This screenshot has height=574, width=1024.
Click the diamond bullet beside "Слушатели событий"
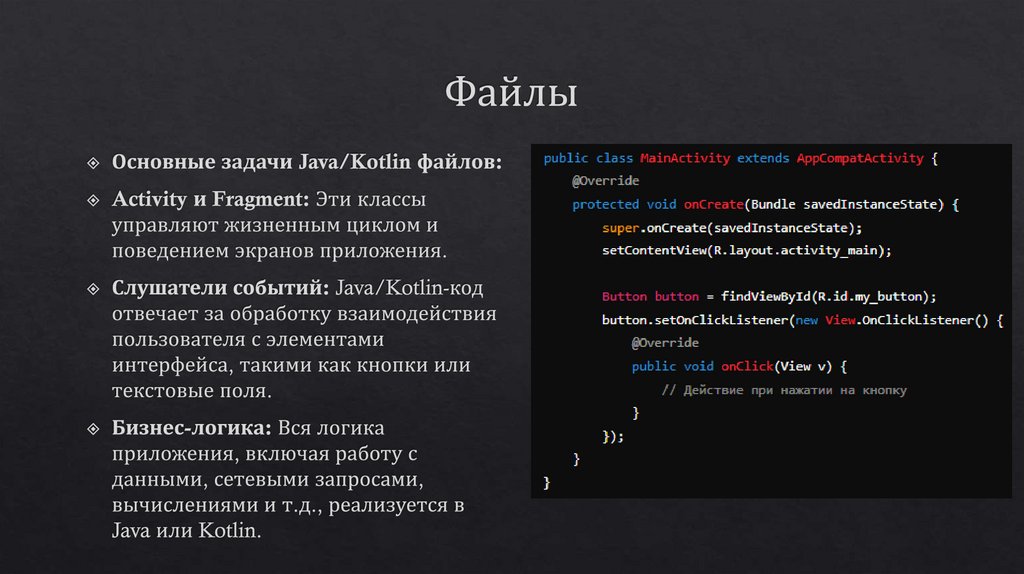click(x=93, y=289)
